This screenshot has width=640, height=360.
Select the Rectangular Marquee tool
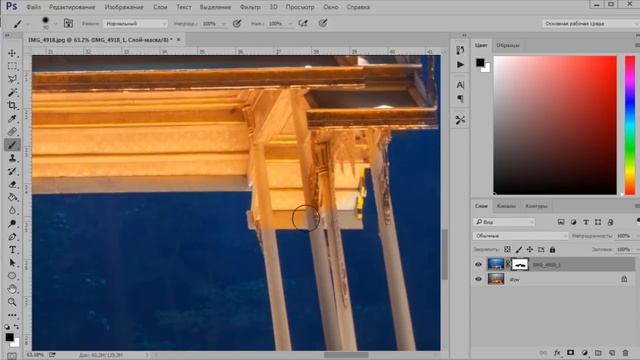coord(12,66)
